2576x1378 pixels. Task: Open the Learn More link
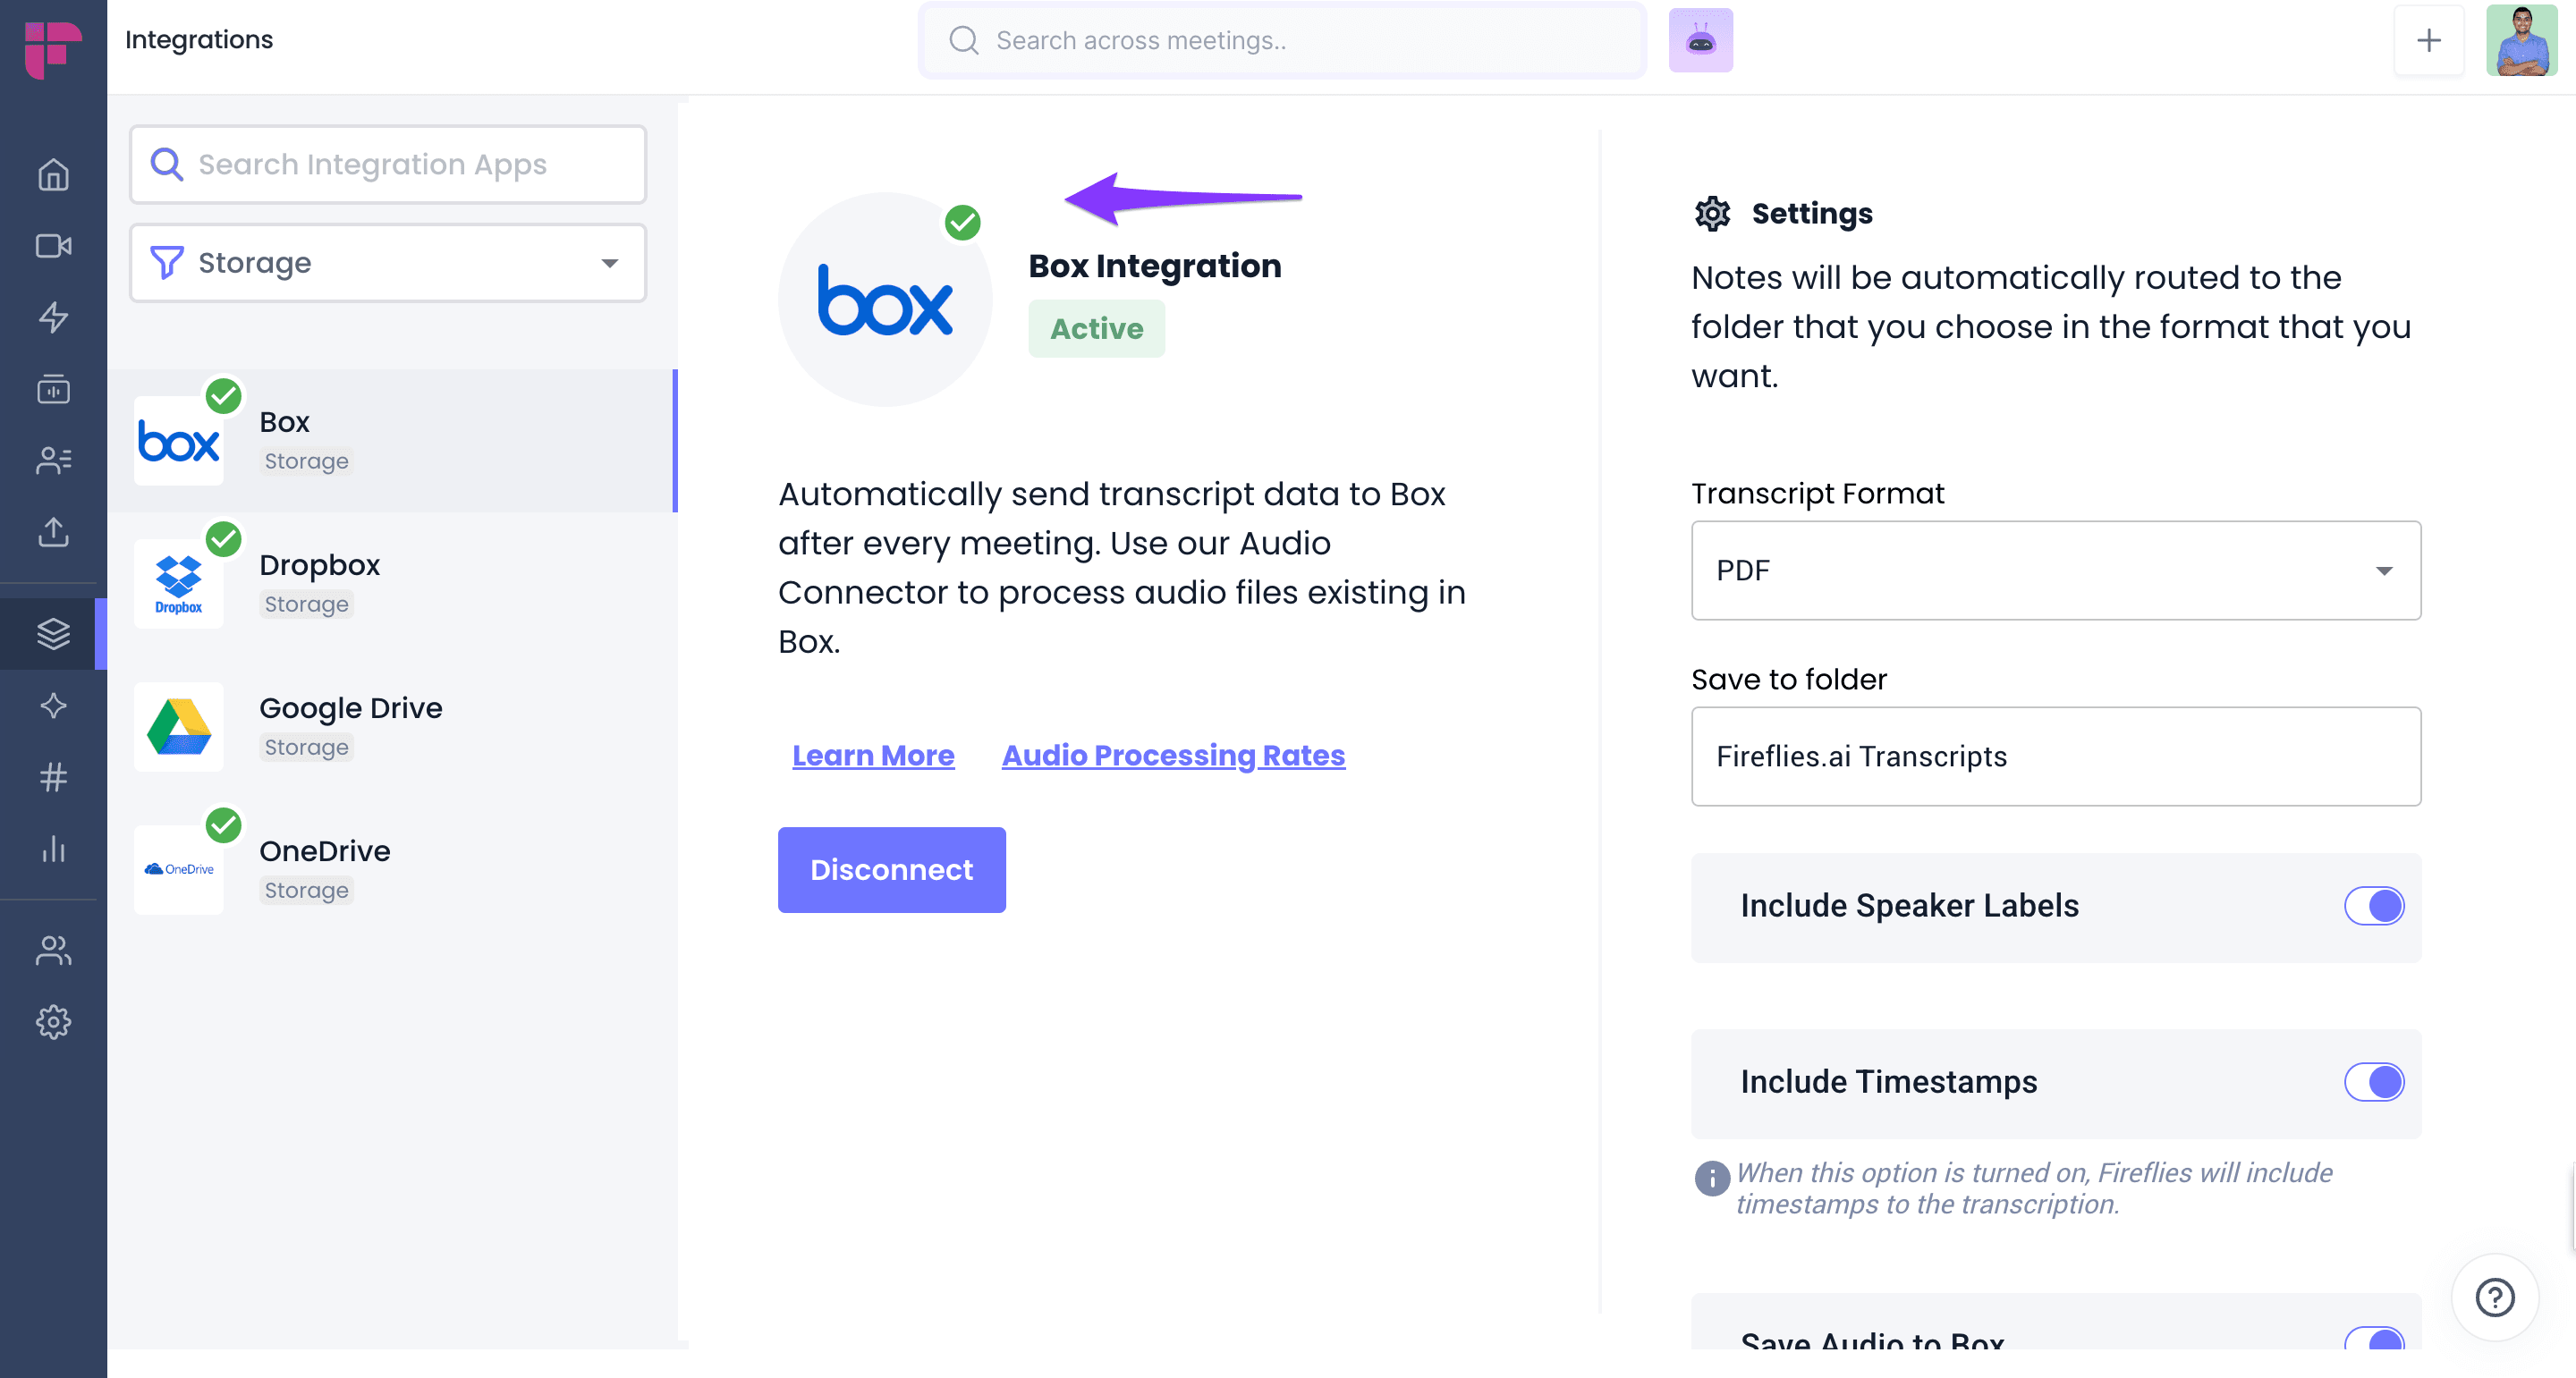(x=873, y=756)
